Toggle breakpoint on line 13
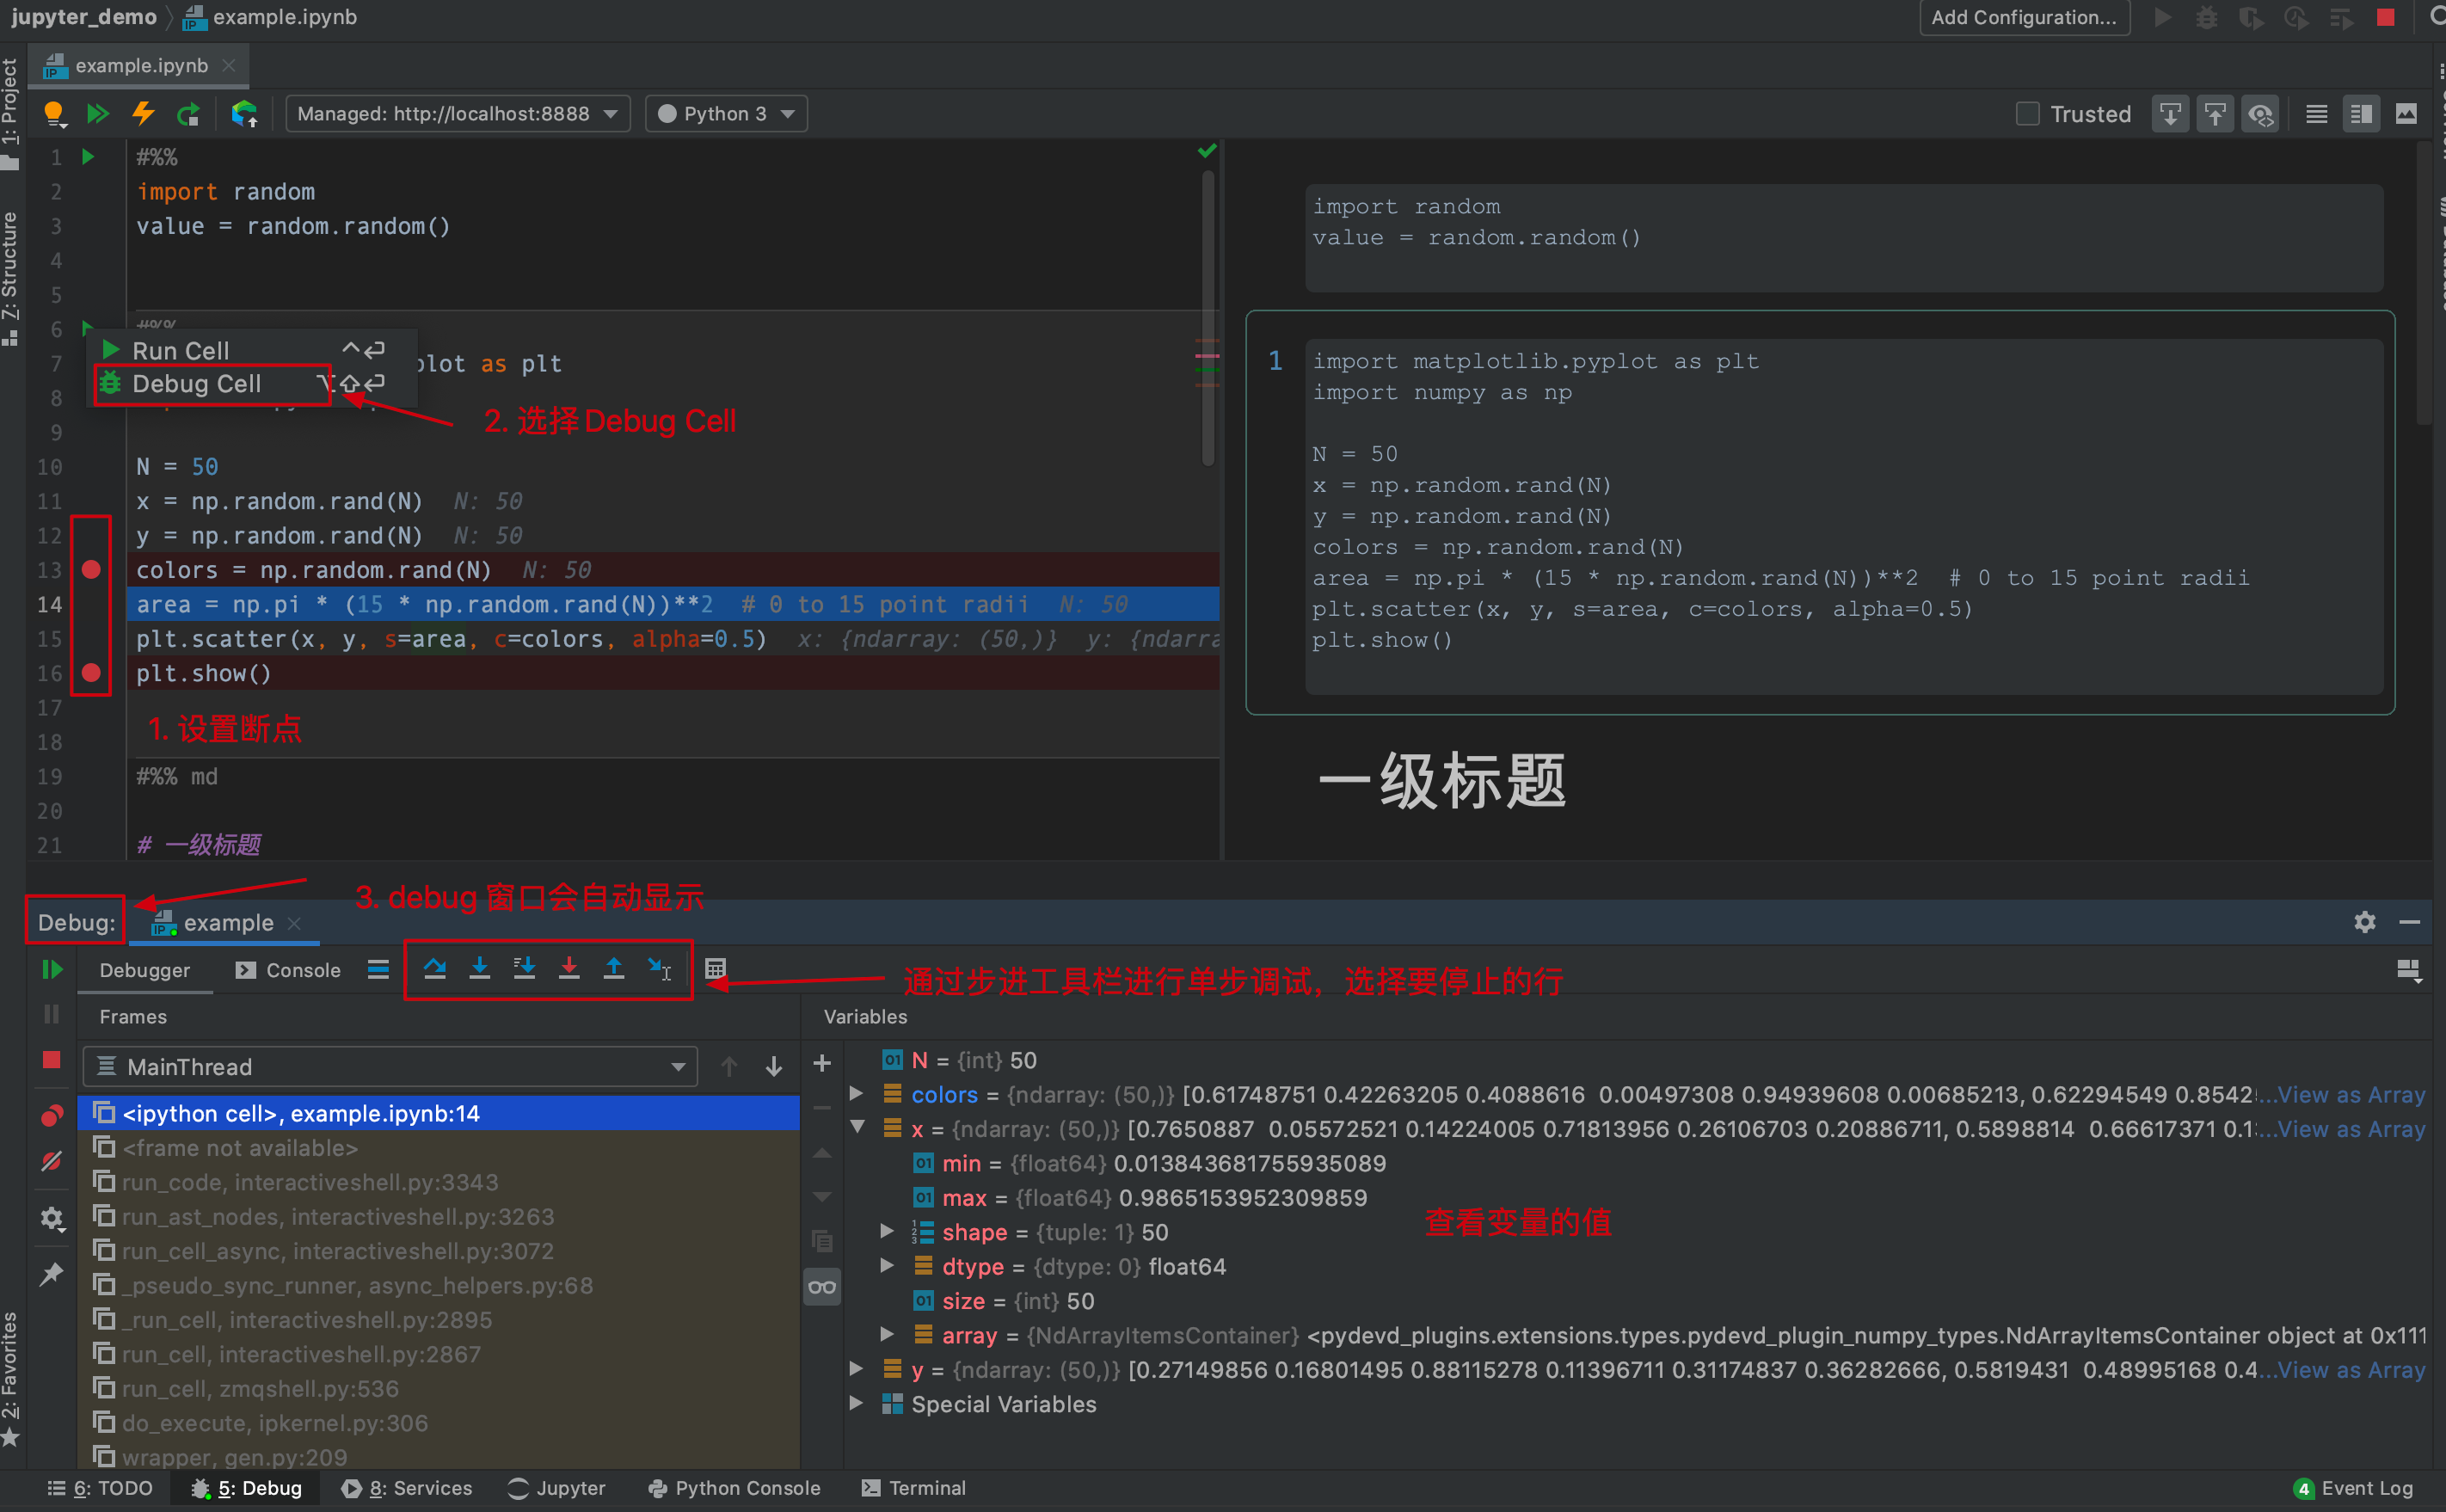 (91, 570)
